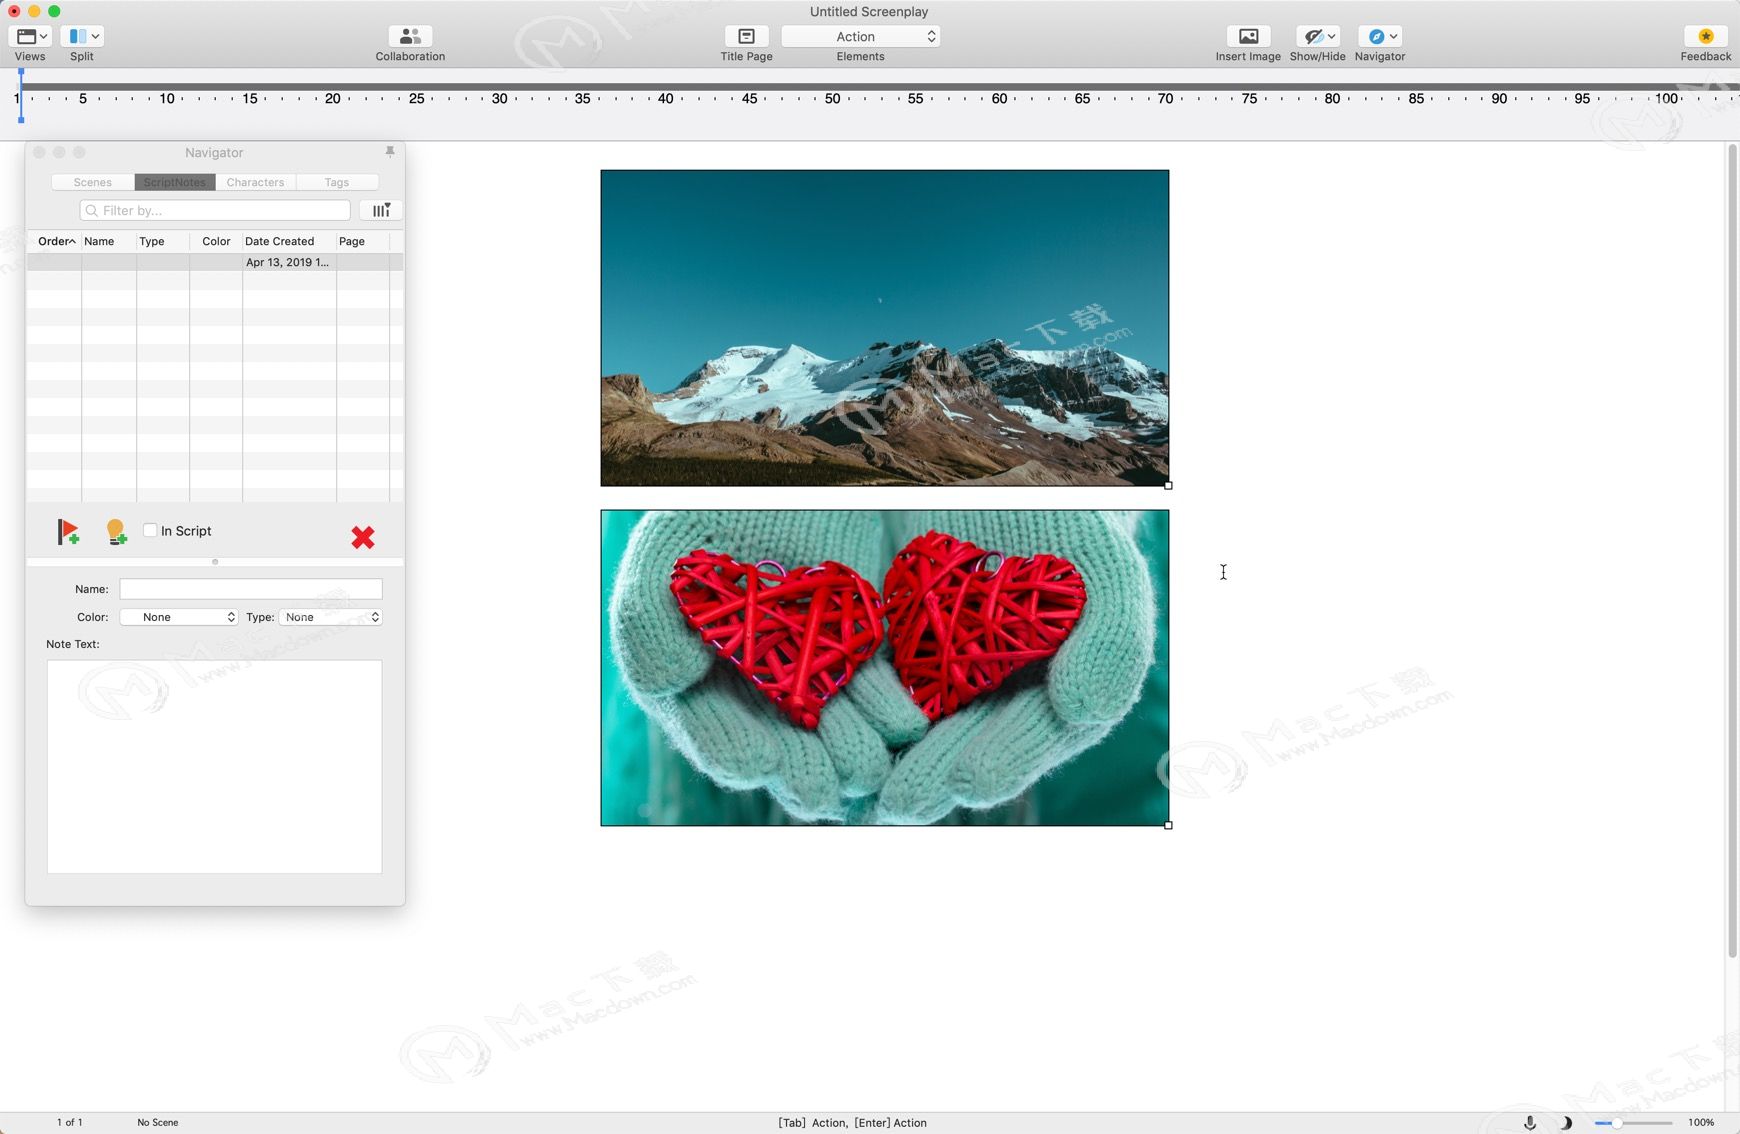Add a new idea bulb note
This screenshot has height=1134, width=1740.
116,532
